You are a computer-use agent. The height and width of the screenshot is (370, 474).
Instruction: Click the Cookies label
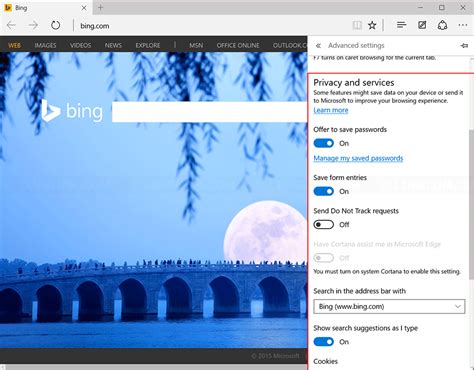[x=325, y=361]
